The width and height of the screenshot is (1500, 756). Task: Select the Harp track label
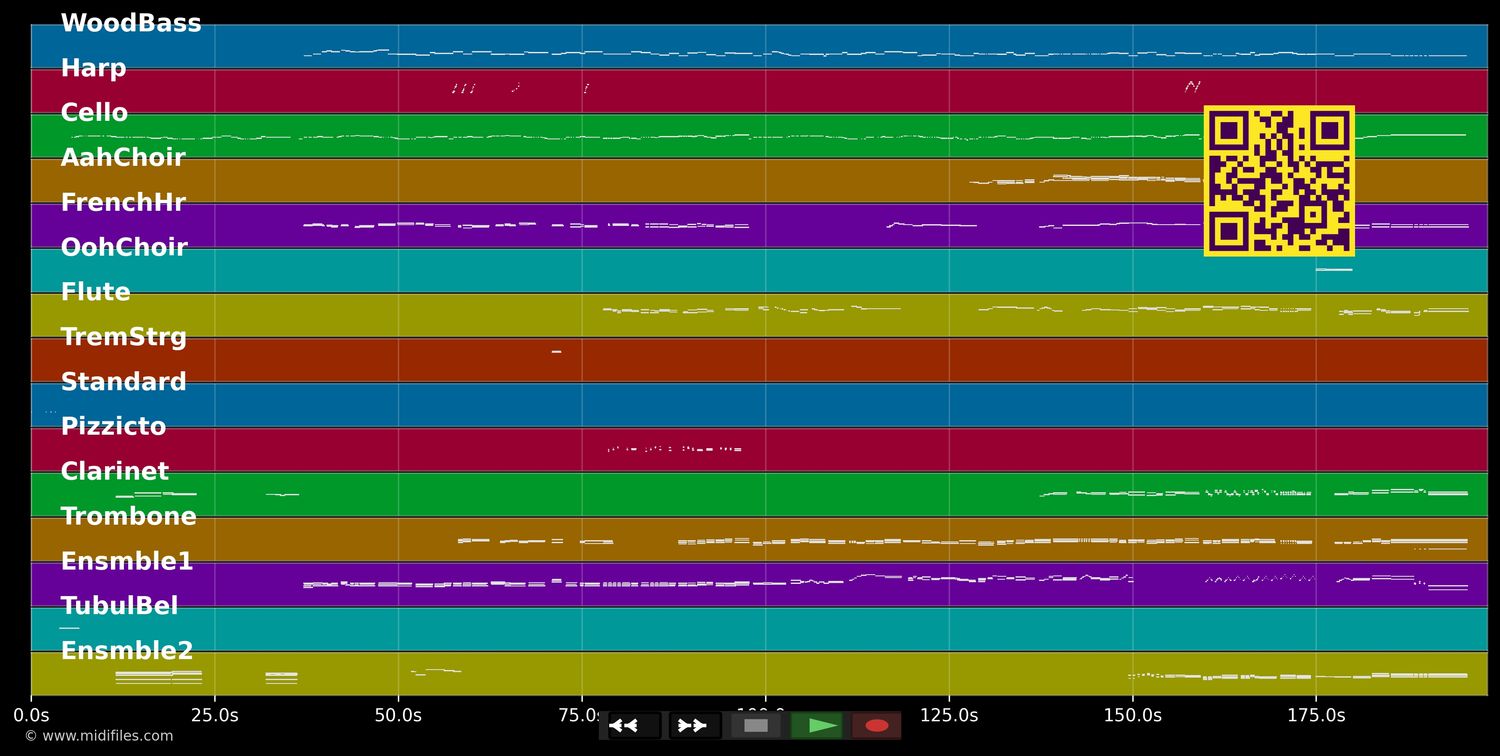click(93, 69)
